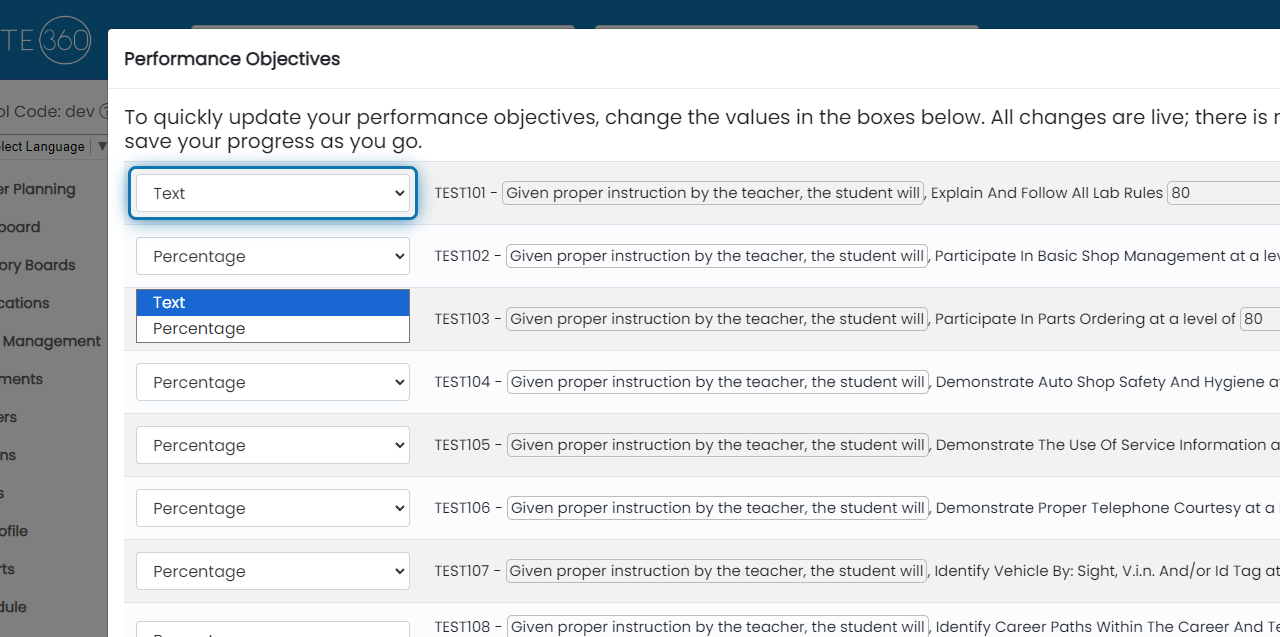Choose the Text option in the open list
The height and width of the screenshot is (637, 1280).
tap(272, 302)
